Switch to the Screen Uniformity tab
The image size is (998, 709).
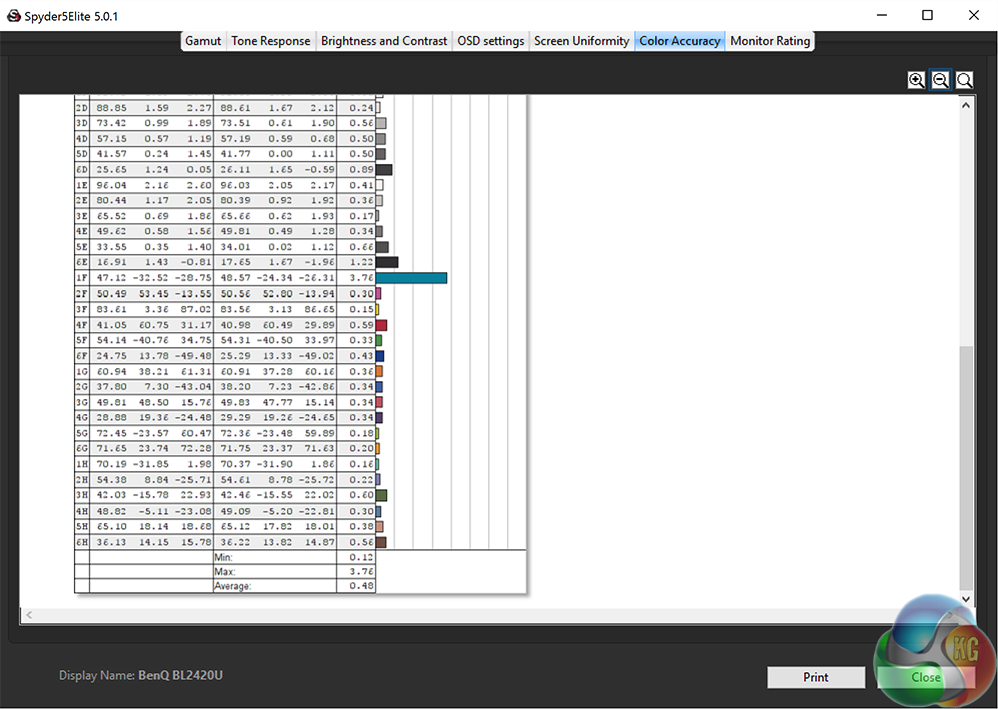click(x=581, y=41)
